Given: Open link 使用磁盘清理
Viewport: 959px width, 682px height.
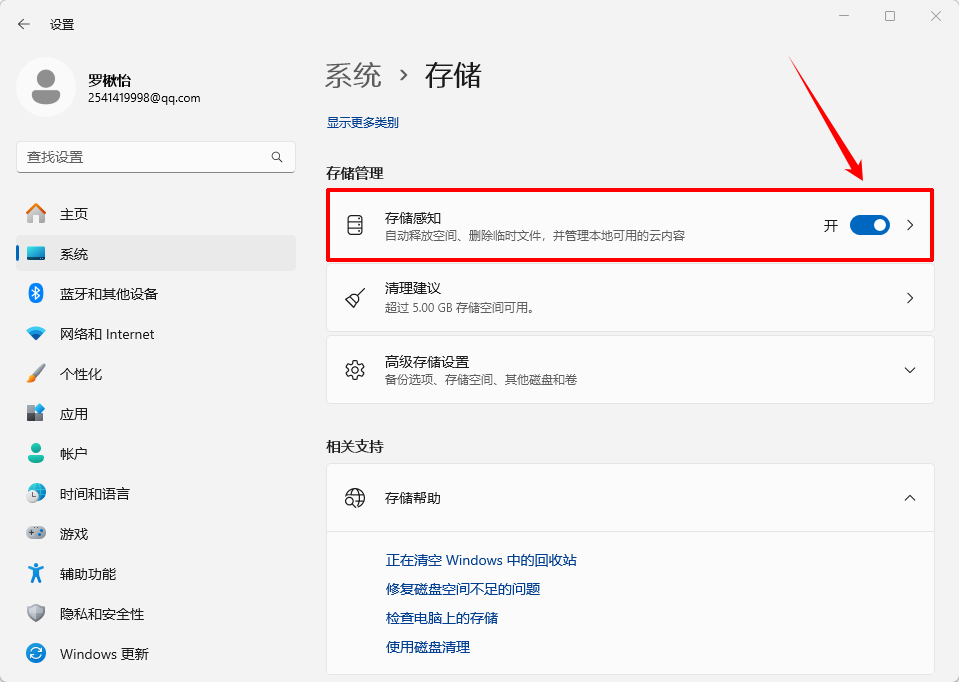Looking at the screenshot, I should tap(428, 647).
